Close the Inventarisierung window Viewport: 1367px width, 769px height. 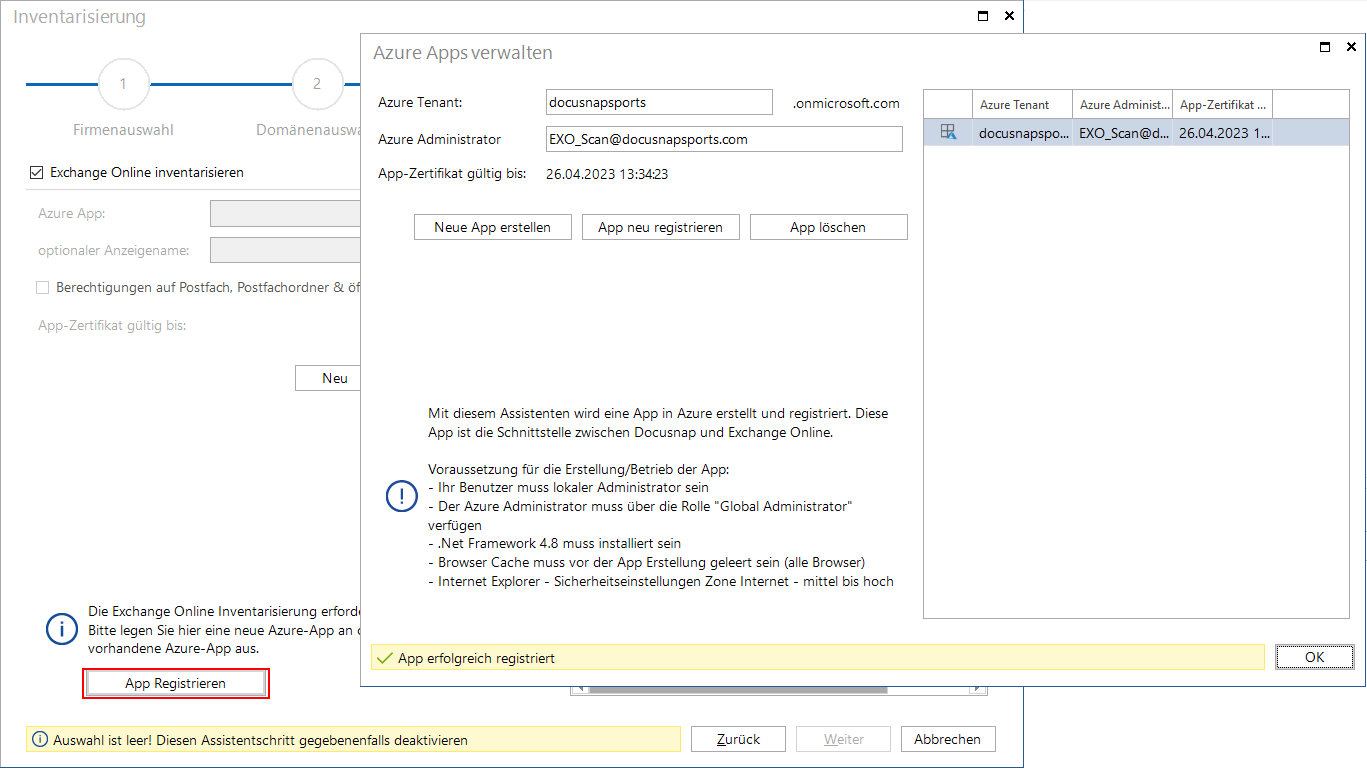pos(1009,16)
